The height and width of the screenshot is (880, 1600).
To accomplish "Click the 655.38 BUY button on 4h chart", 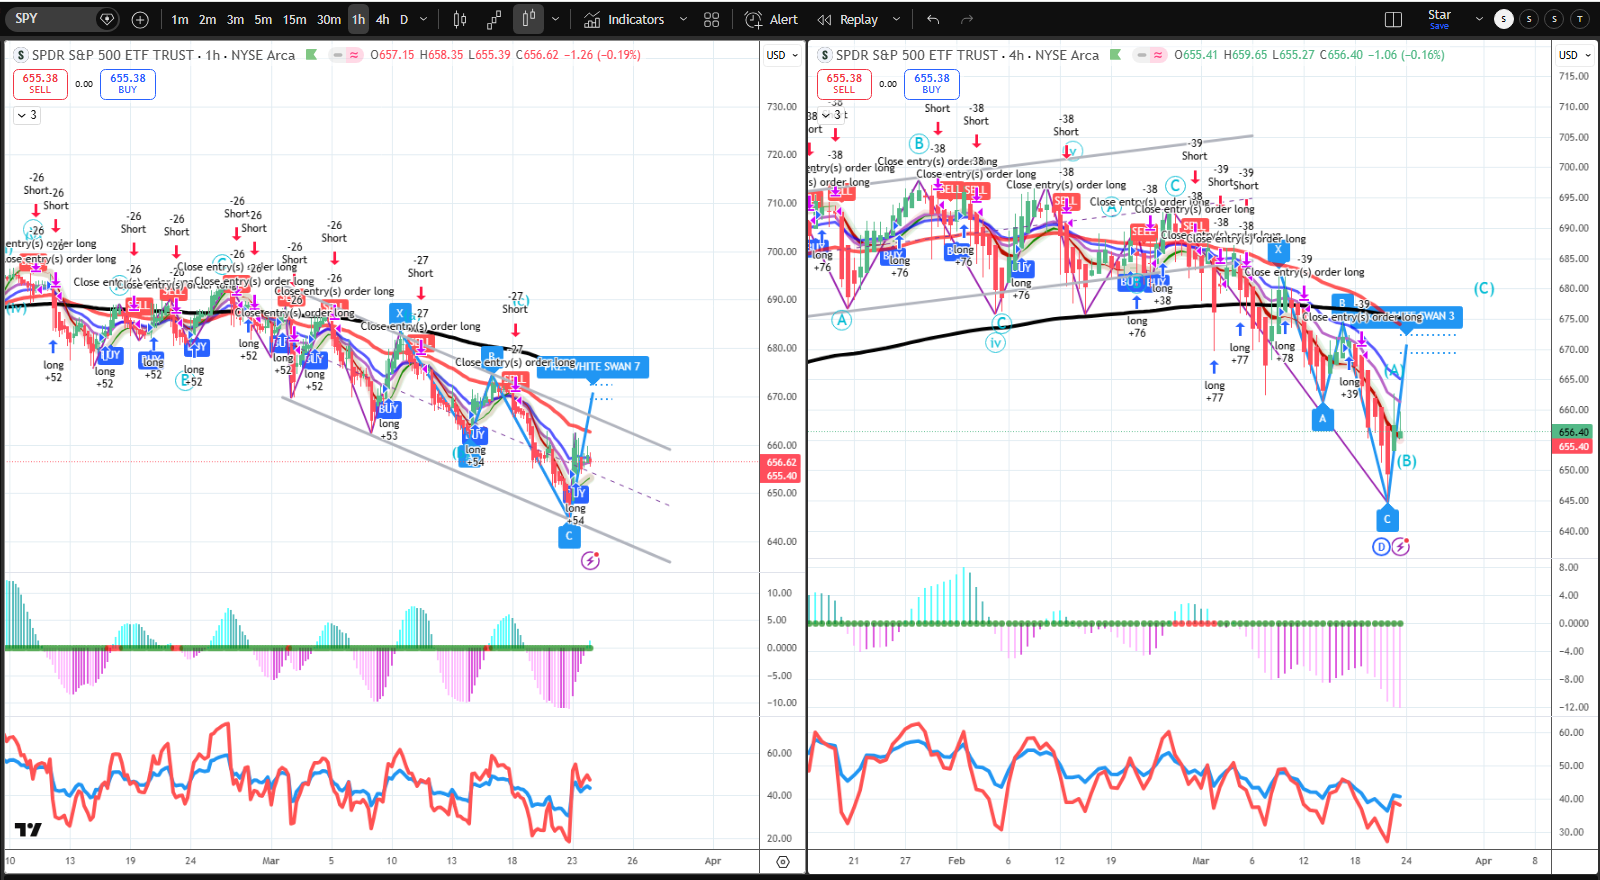I will point(932,84).
